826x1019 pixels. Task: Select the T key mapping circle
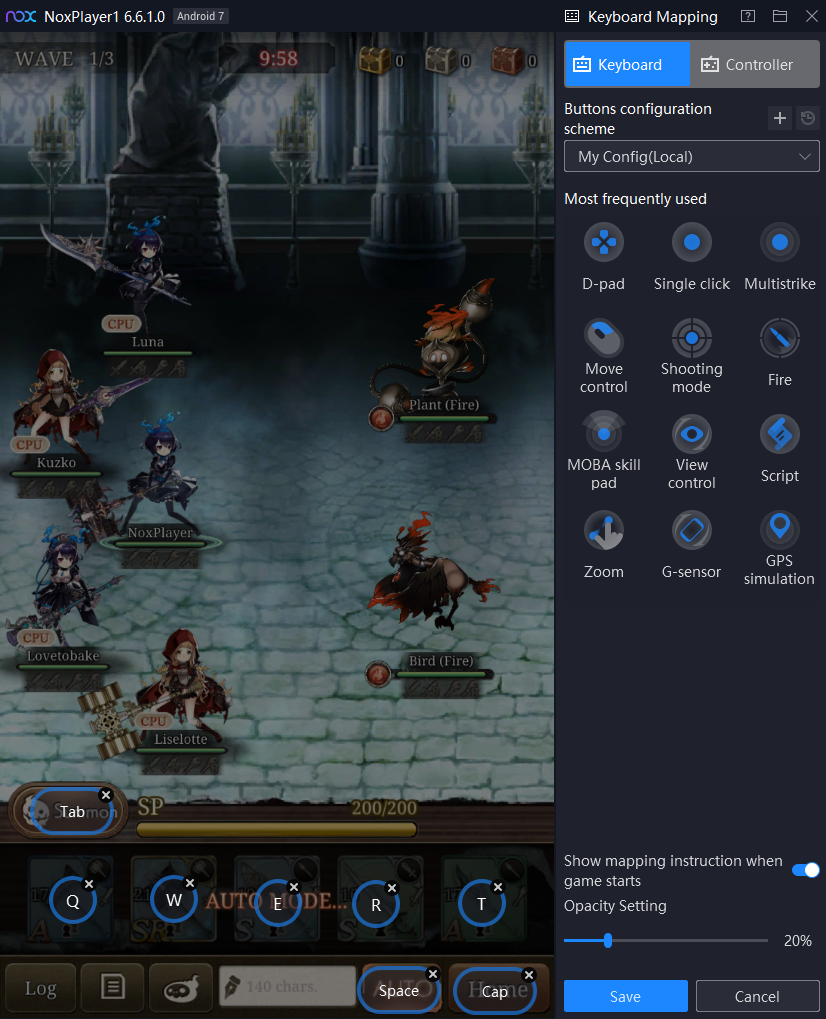pyautogui.click(x=482, y=904)
